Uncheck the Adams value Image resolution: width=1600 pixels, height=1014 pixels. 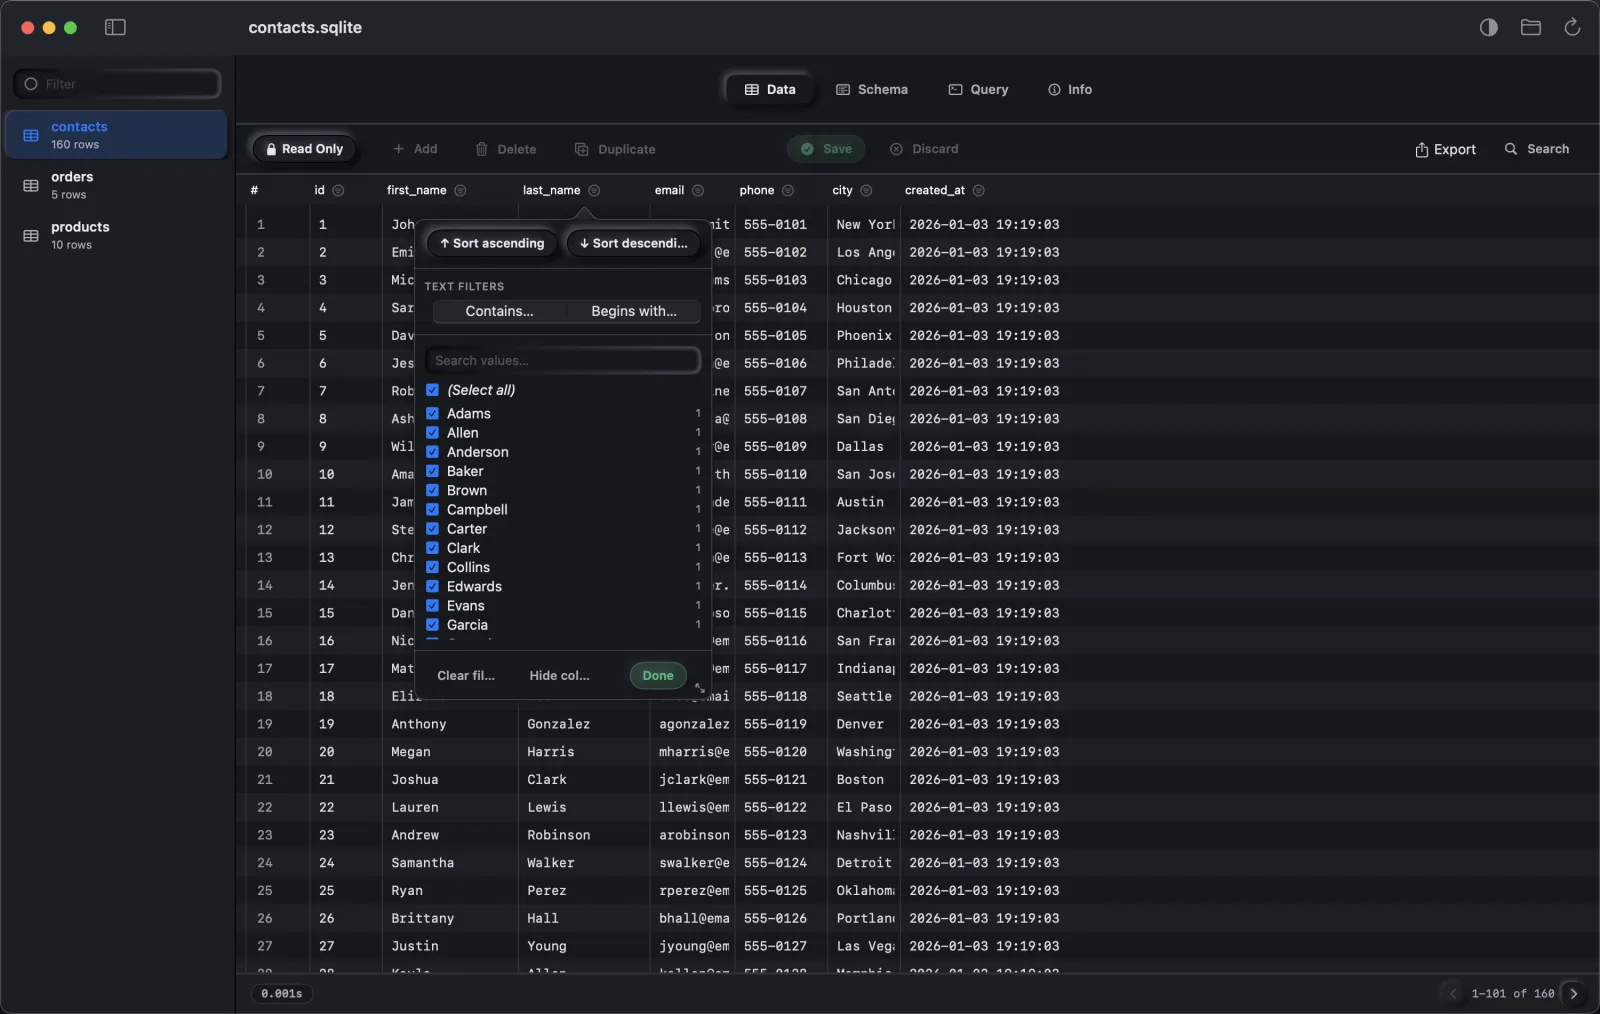click(432, 413)
